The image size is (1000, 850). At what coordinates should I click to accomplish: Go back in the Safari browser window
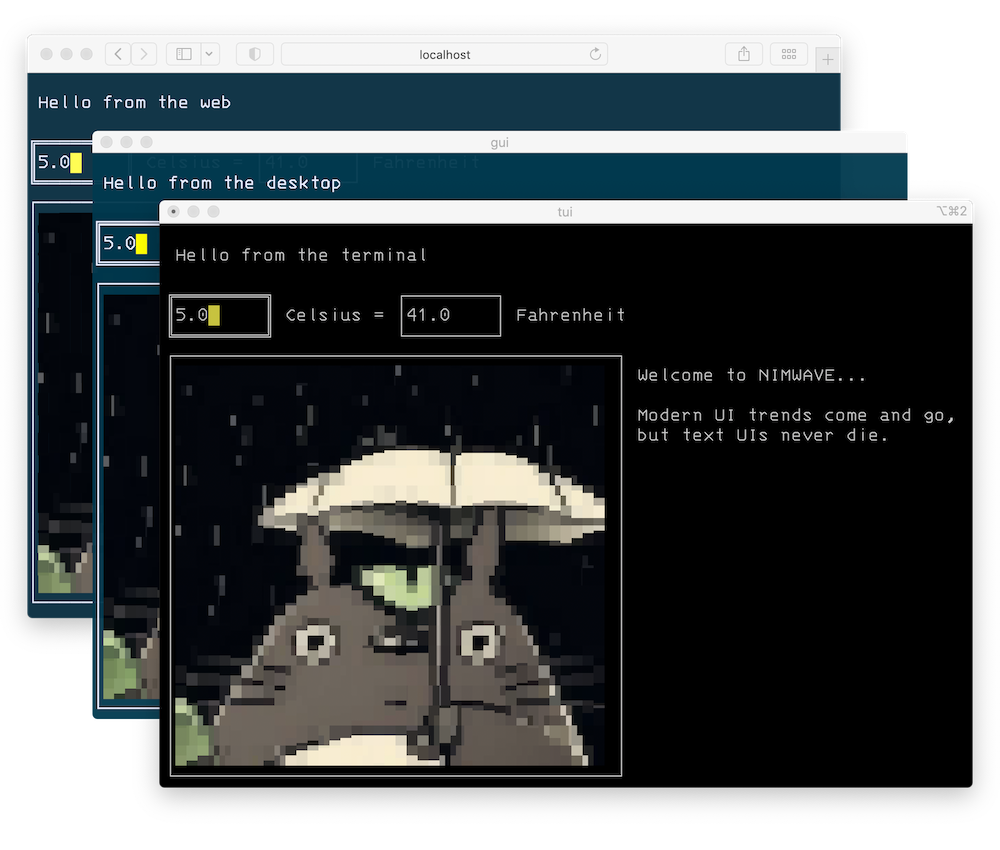[x=118, y=54]
